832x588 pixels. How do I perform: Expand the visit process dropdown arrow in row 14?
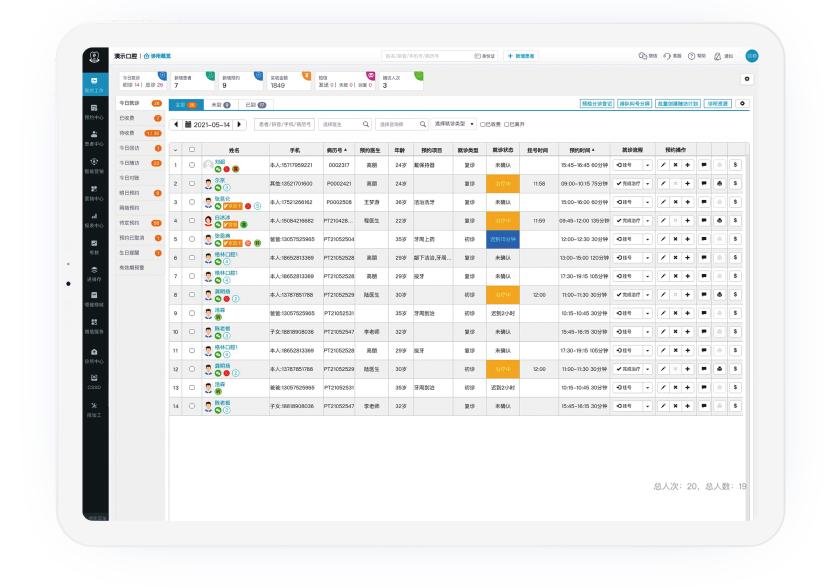point(647,406)
